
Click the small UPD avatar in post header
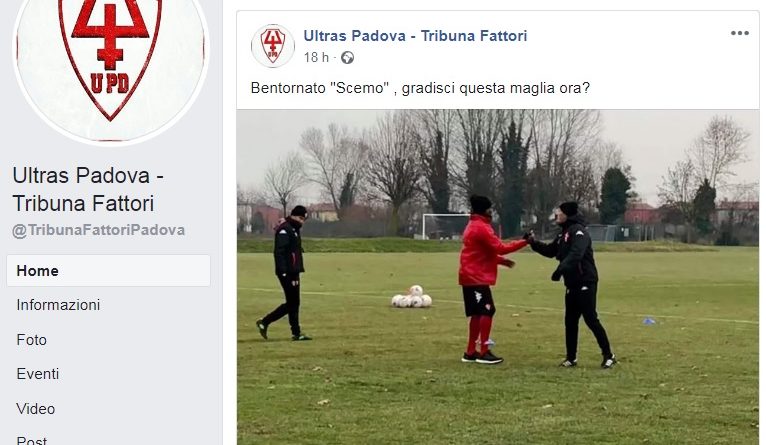(x=273, y=46)
